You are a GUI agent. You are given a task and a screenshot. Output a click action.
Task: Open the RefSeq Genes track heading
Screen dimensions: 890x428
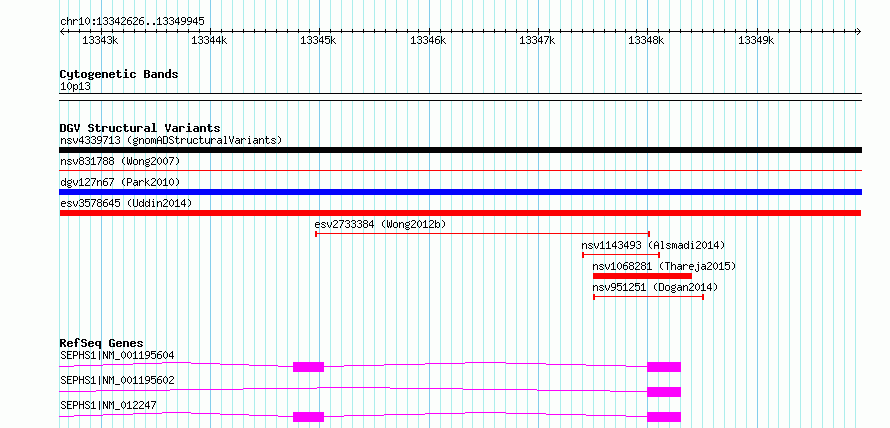102,343
